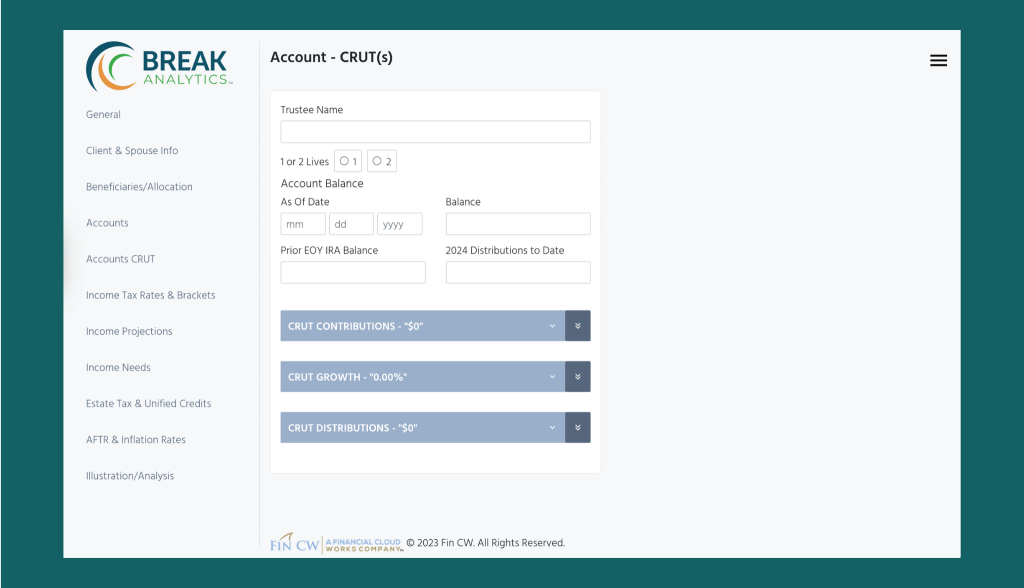Click the "Account - CRUT(s)" page title
1024x588 pixels.
tap(332, 57)
